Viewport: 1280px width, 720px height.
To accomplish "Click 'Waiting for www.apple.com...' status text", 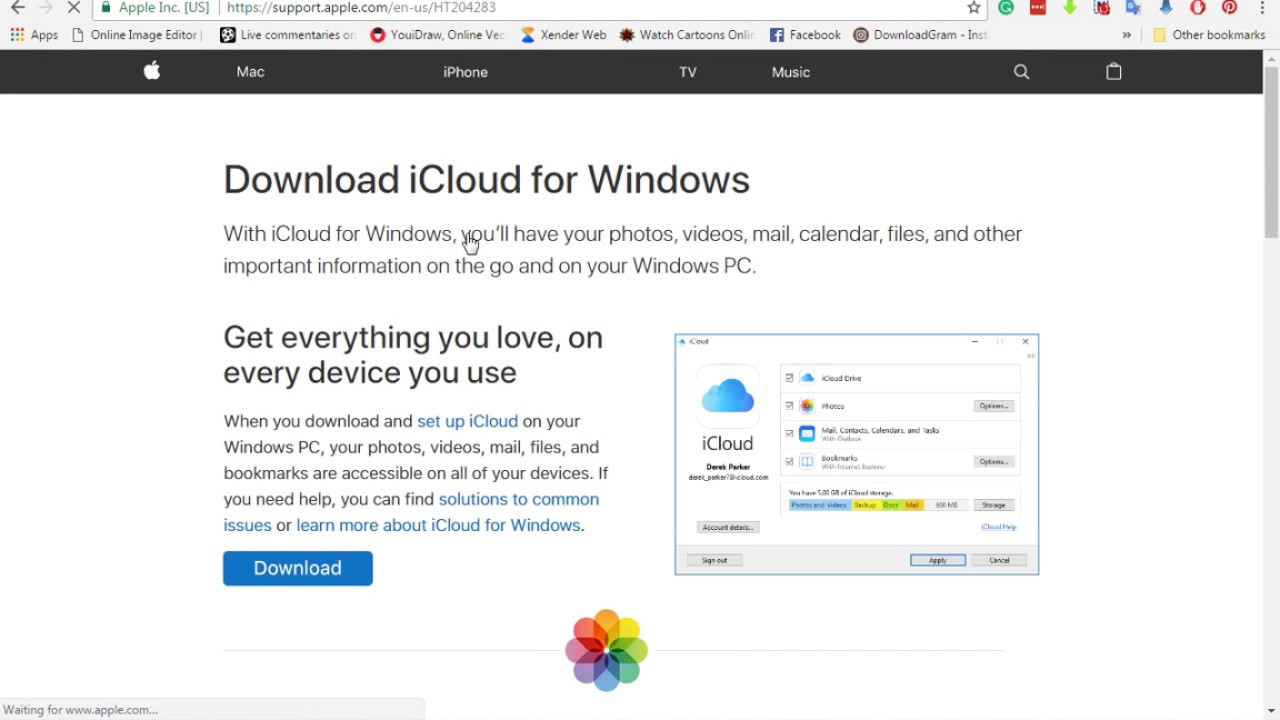I will 81,710.
